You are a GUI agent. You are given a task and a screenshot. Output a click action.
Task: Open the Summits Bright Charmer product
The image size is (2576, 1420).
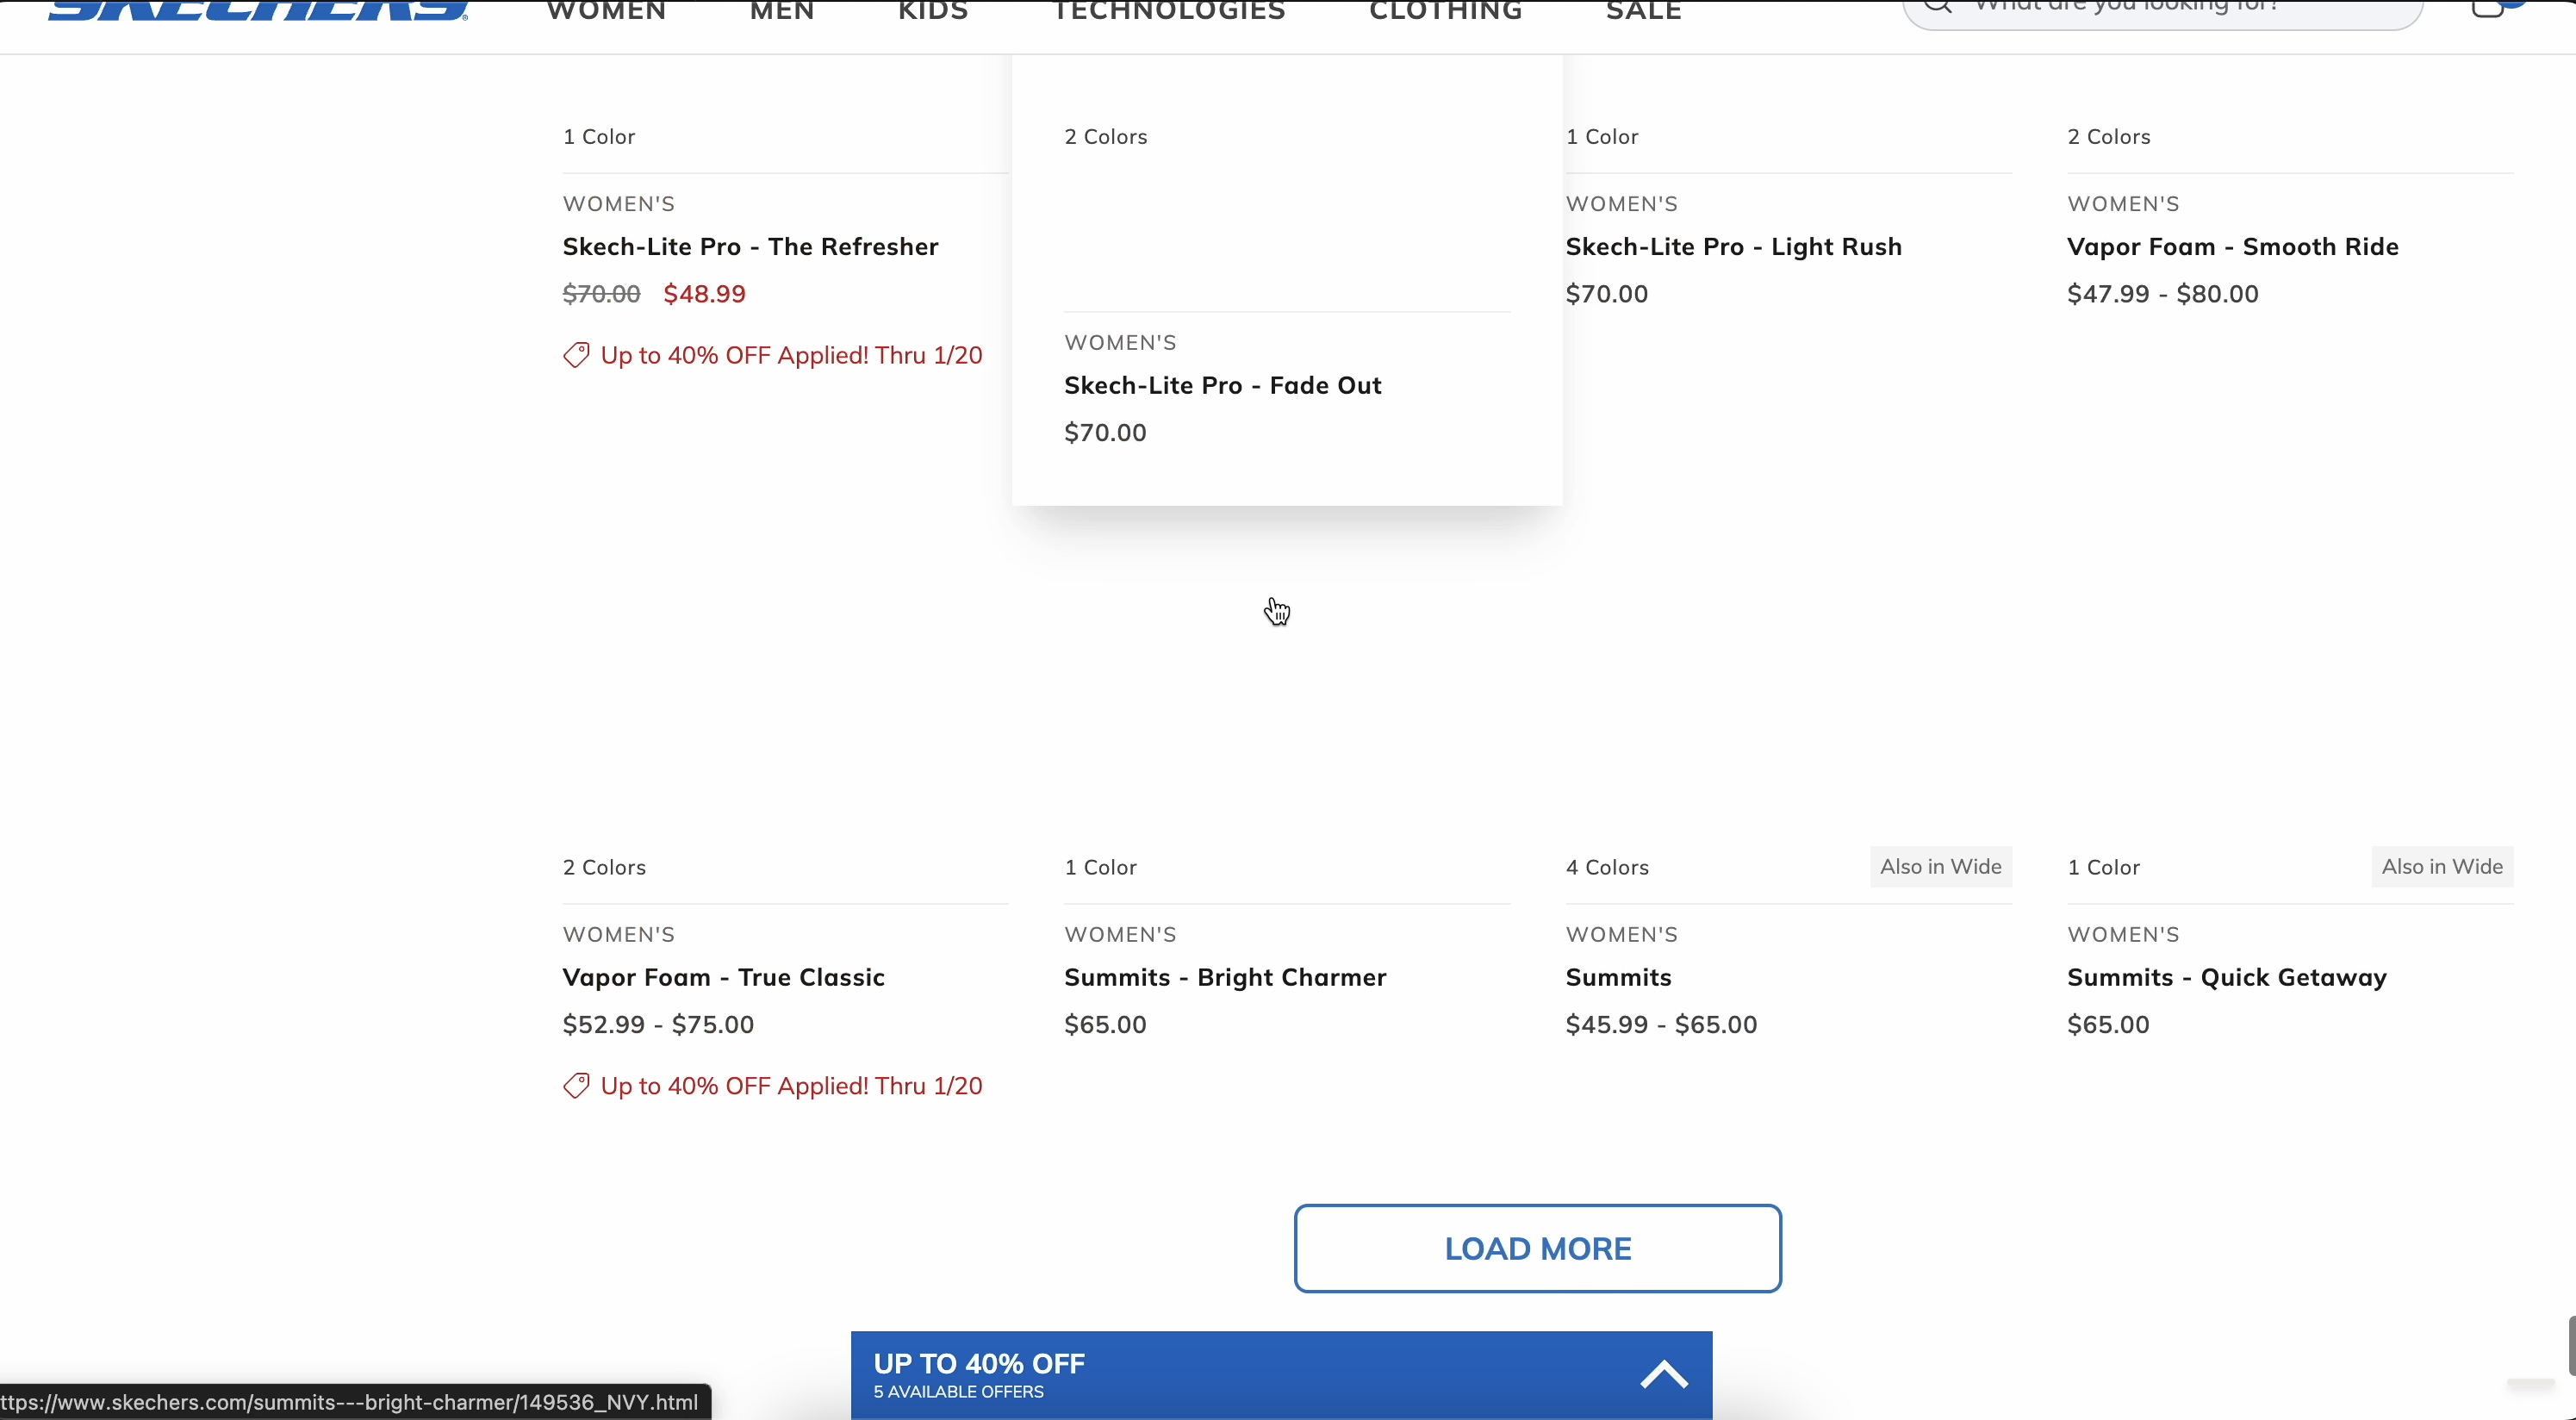click(x=1225, y=978)
